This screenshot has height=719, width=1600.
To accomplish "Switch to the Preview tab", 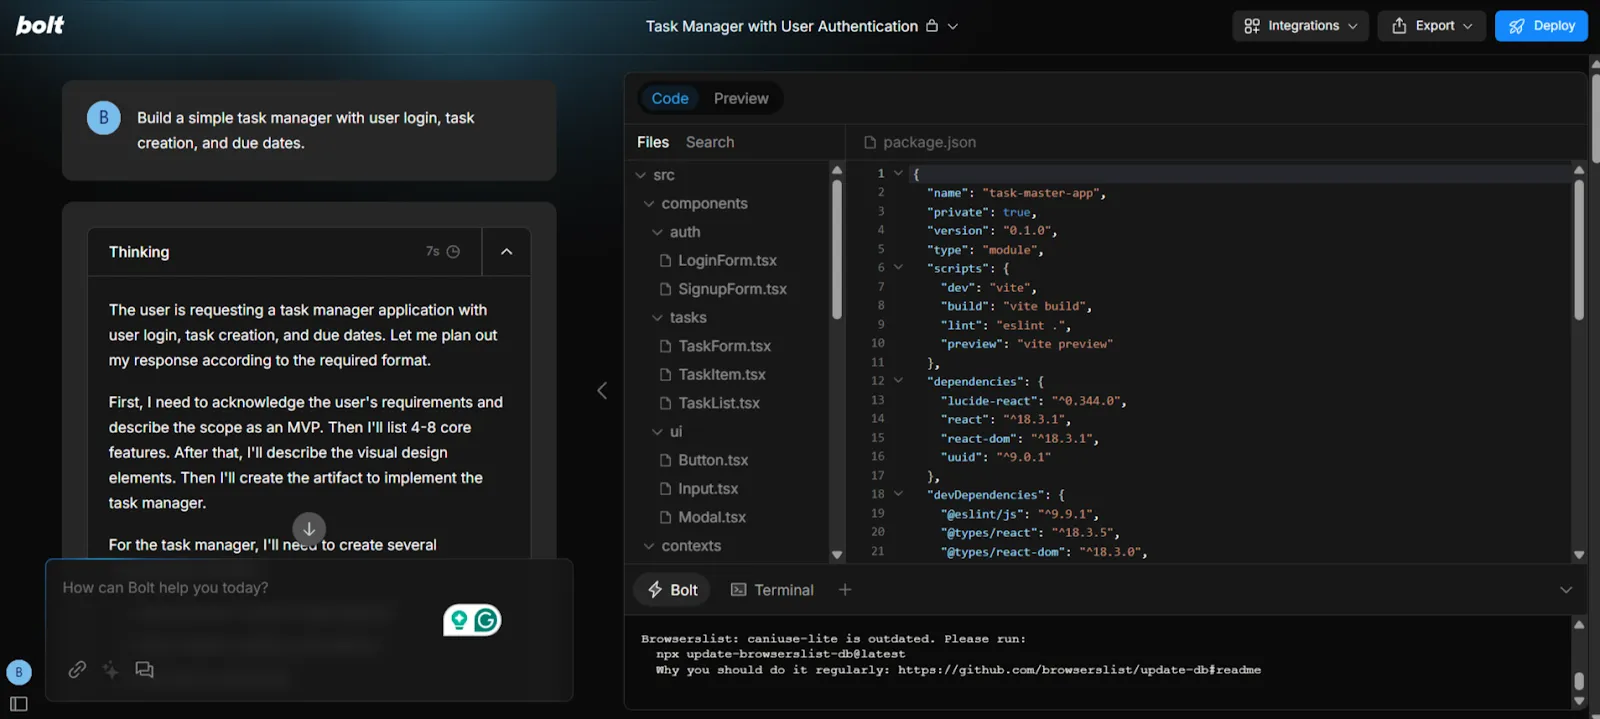I will [741, 99].
